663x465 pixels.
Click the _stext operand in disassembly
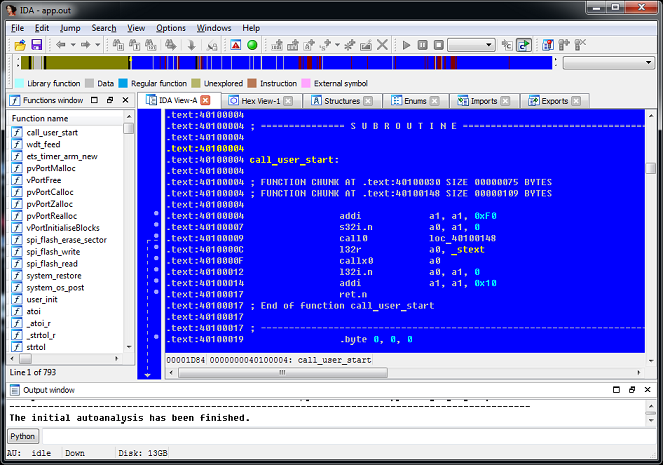[468, 250]
